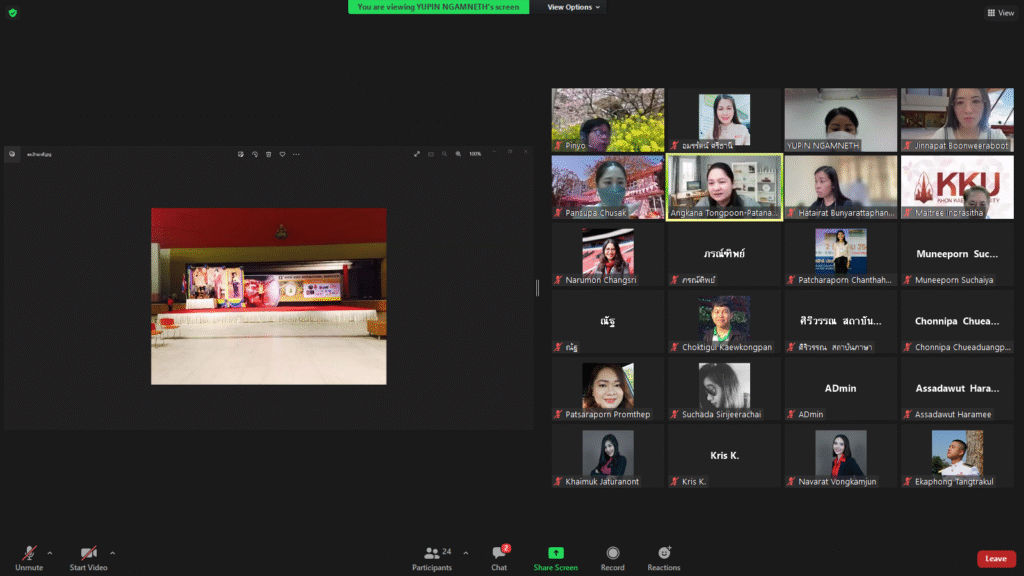Click the green encryption shield icon
This screenshot has width=1024, height=576.
[x=12, y=13]
